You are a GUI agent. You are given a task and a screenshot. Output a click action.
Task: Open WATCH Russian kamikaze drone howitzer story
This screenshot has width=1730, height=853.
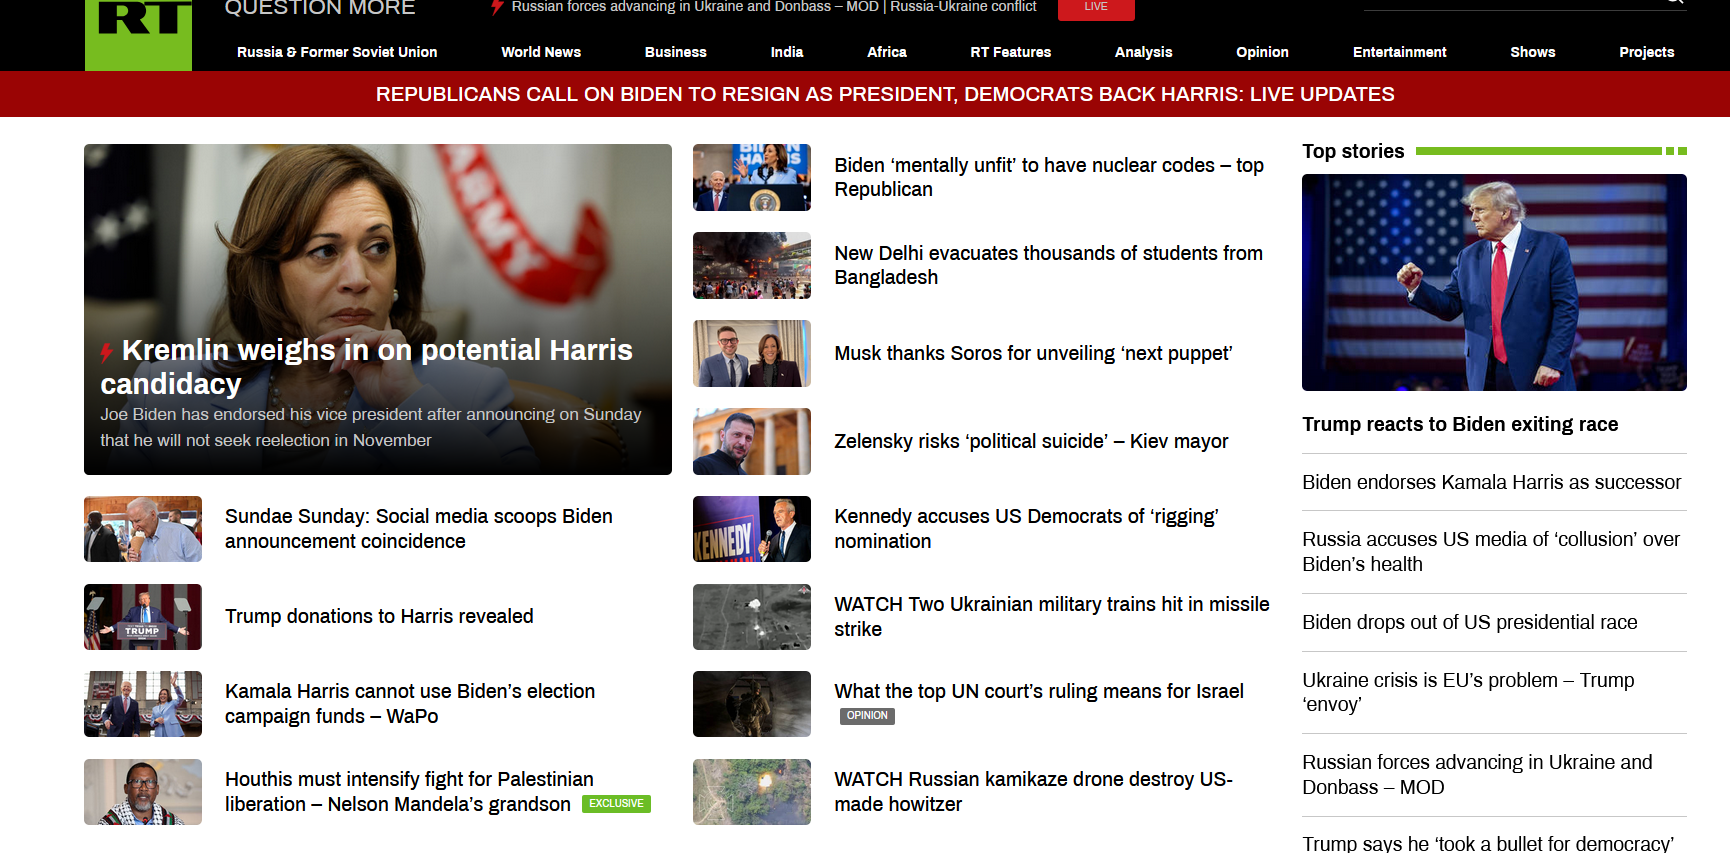1034,792
